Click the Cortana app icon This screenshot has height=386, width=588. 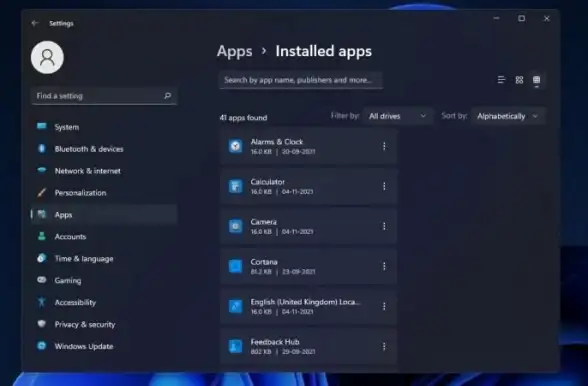click(236, 266)
